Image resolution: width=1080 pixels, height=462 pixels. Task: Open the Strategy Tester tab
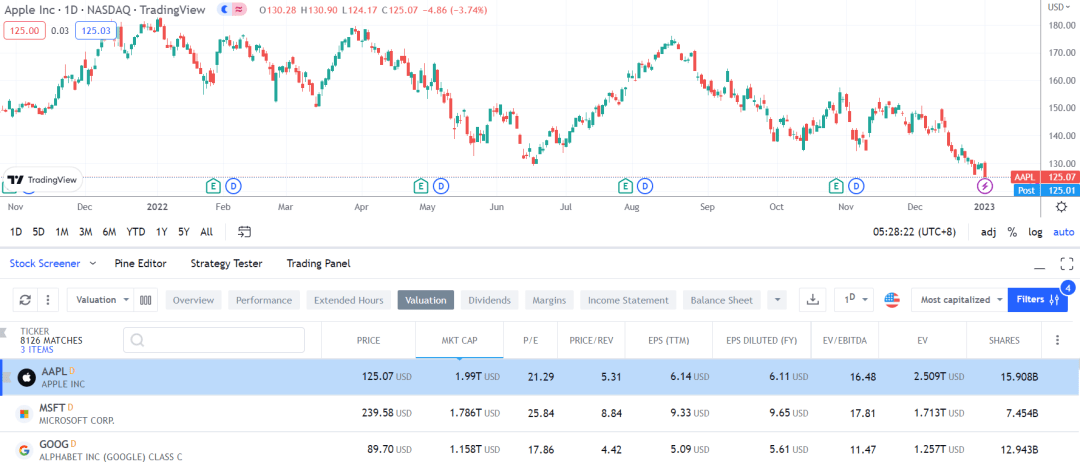[229, 263]
